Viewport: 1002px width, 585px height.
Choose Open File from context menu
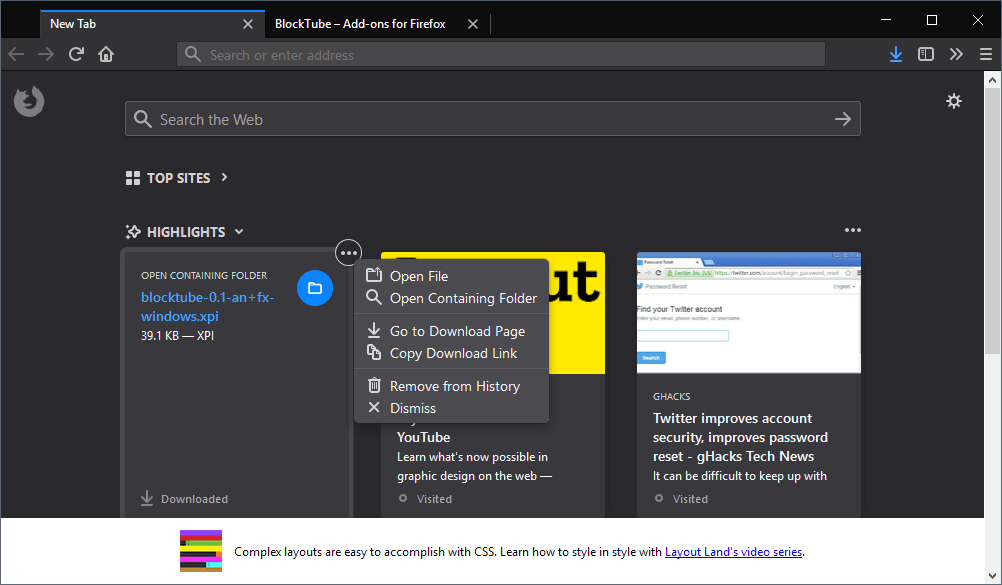(x=451, y=276)
